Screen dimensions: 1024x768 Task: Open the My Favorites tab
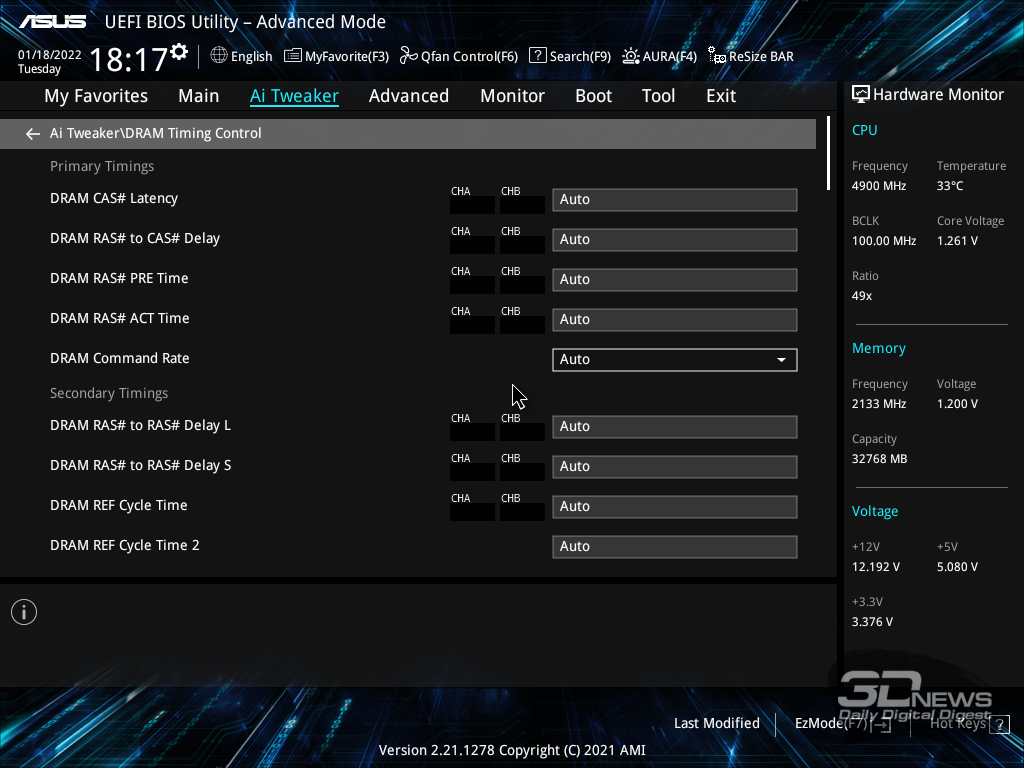(96, 96)
